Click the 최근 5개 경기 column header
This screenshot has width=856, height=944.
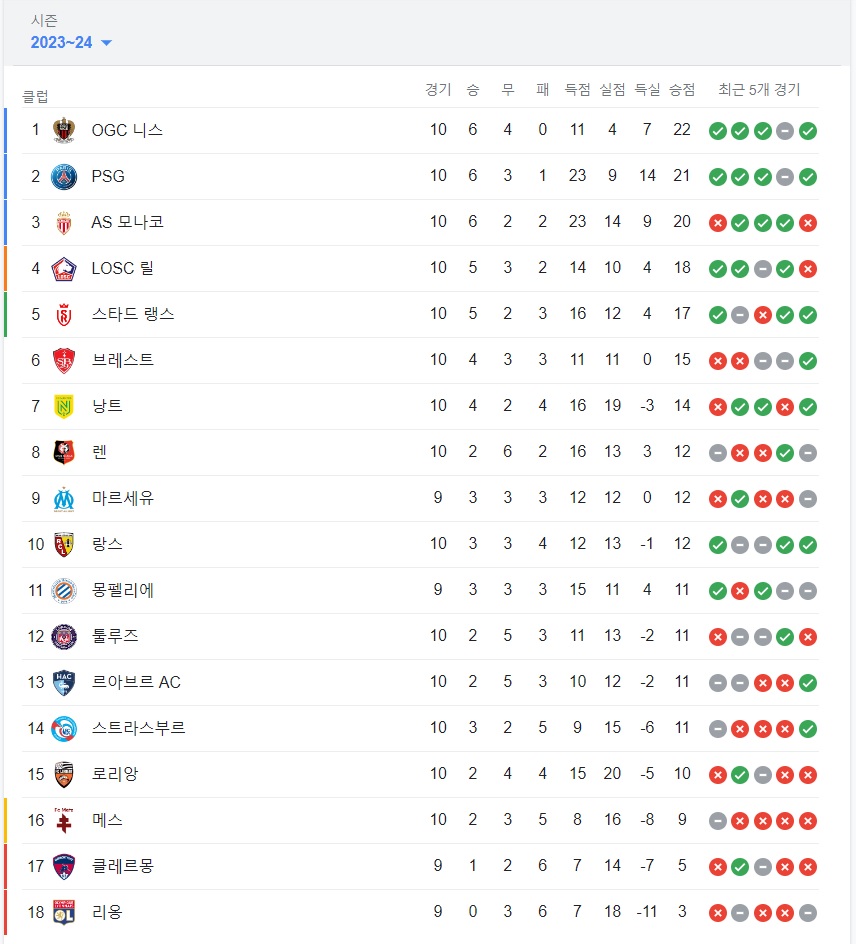click(x=760, y=90)
